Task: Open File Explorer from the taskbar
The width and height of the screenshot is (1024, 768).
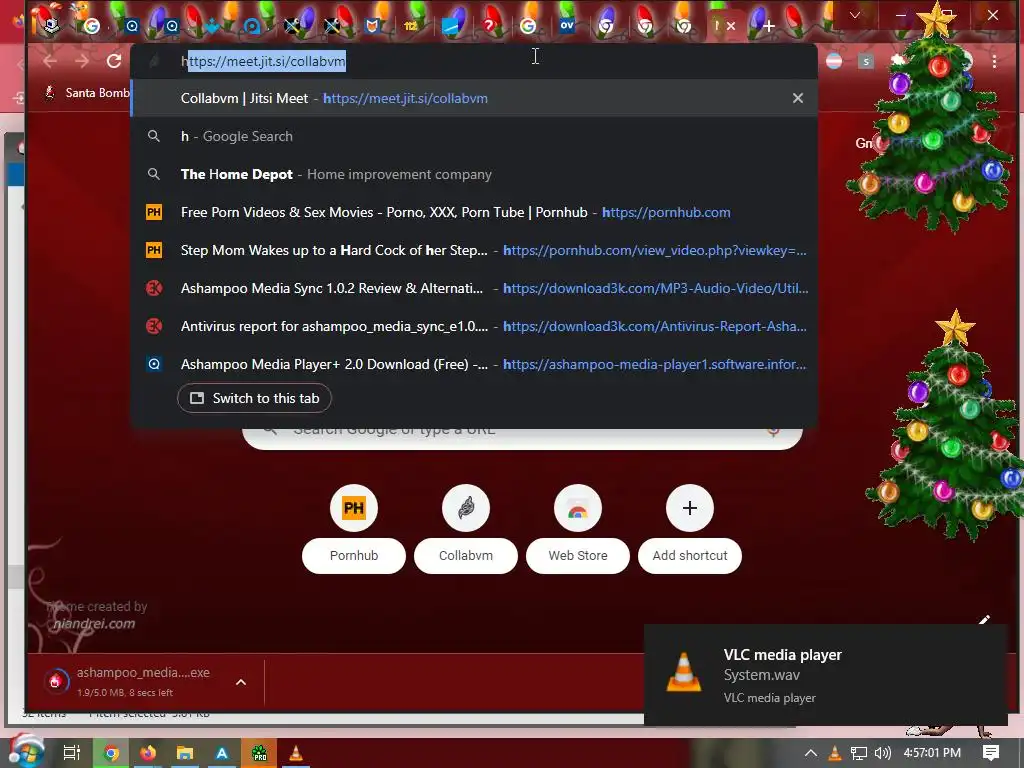Action: (185, 754)
